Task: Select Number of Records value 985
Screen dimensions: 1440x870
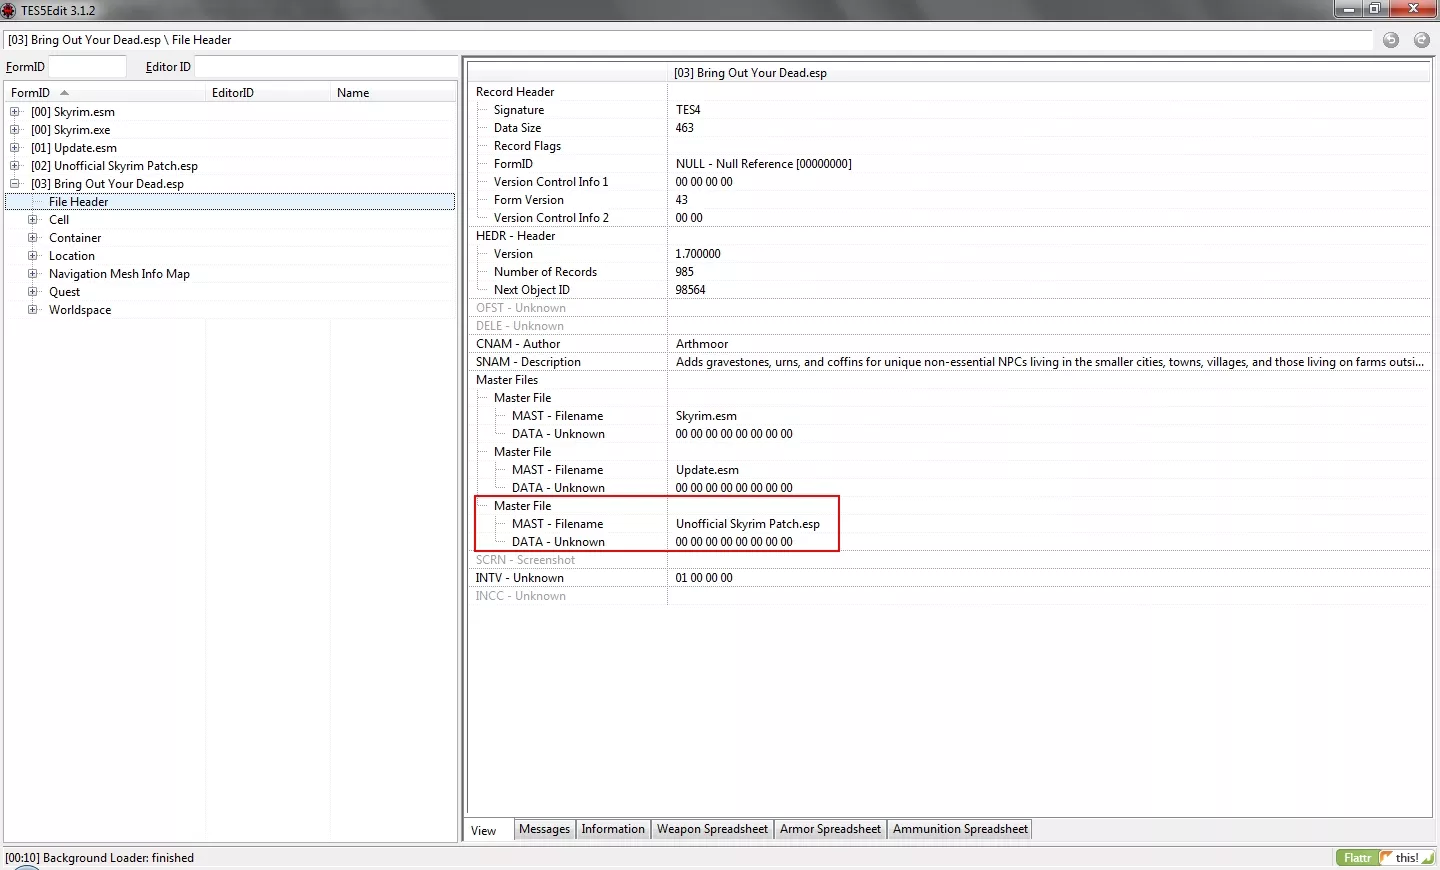Action: [684, 272]
